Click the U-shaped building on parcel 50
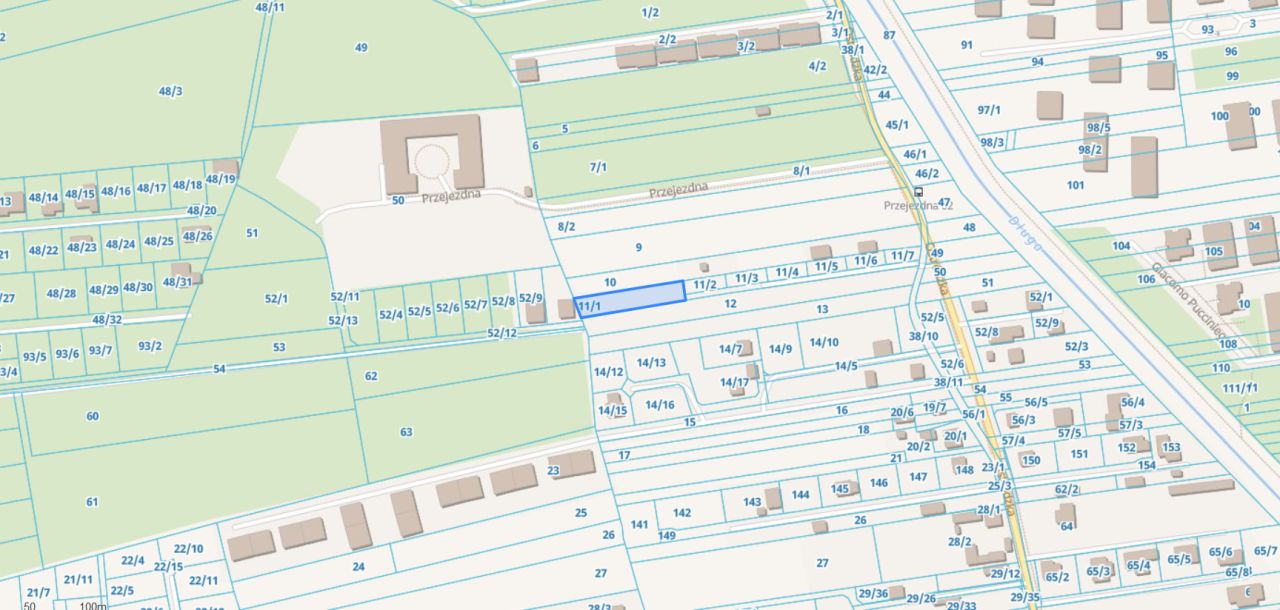This screenshot has height=610, width=1280. point(432,151)
